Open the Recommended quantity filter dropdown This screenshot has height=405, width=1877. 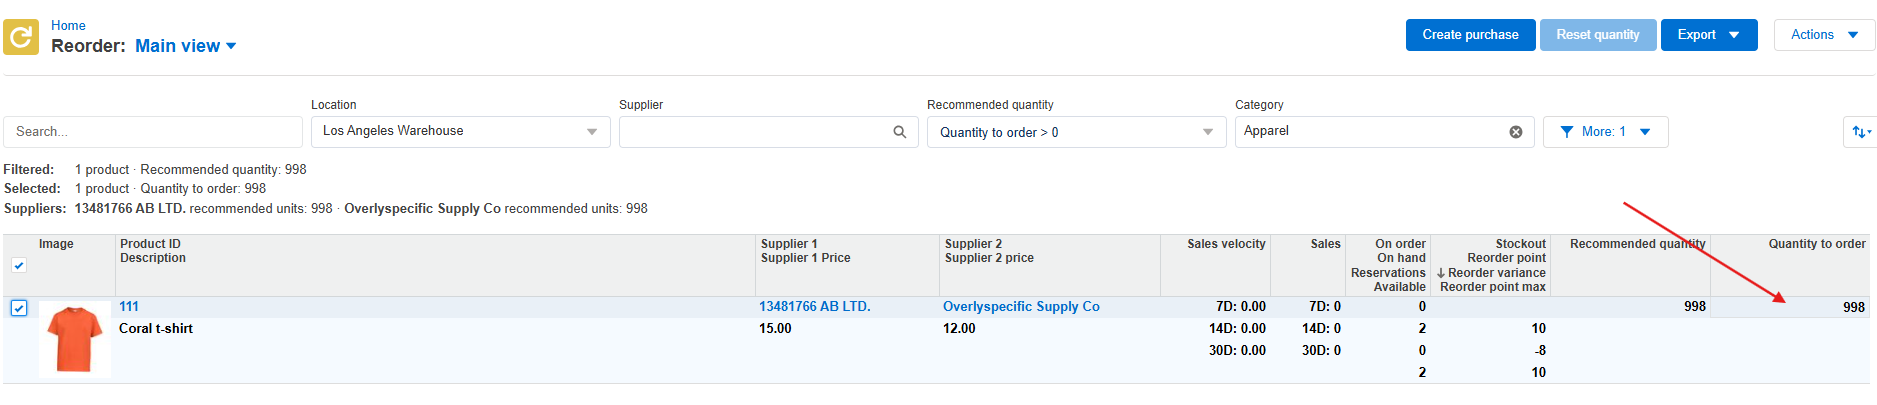[1077, 132]
